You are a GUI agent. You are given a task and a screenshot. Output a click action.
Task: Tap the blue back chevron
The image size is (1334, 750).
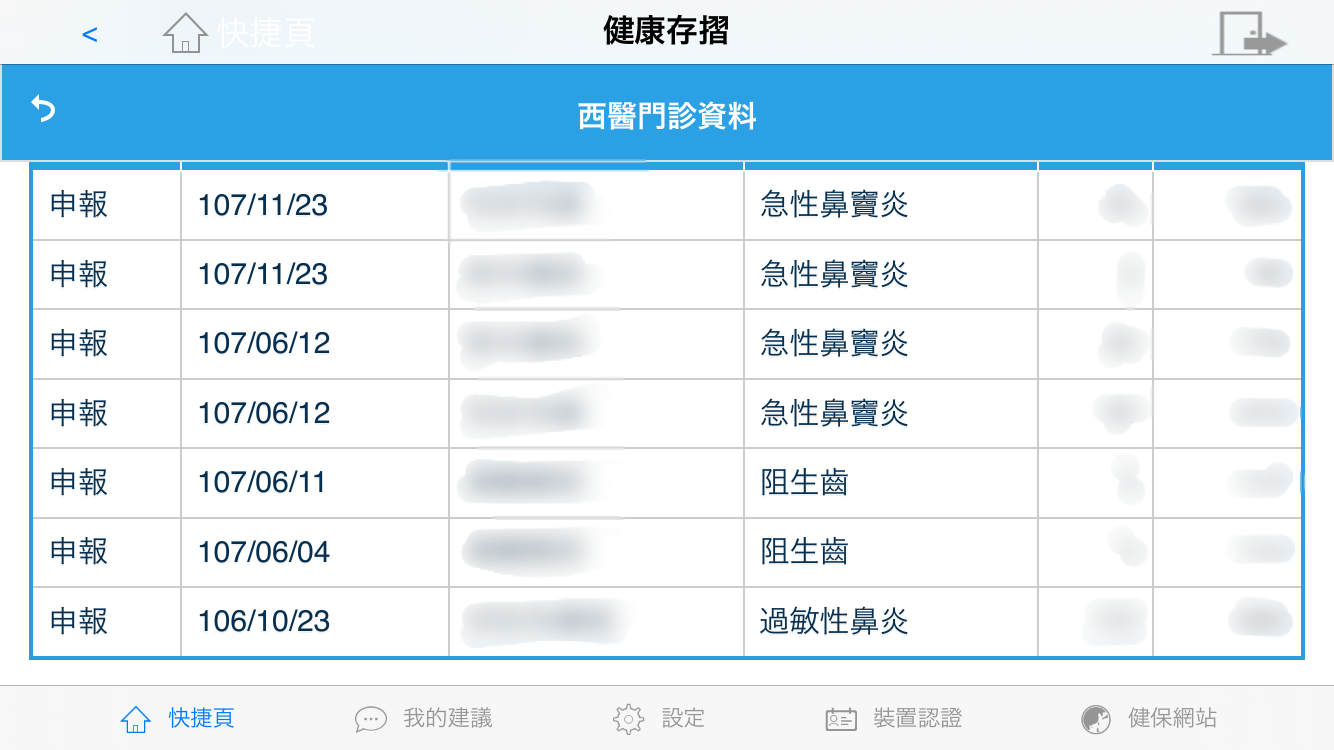(x=90, y=35)
